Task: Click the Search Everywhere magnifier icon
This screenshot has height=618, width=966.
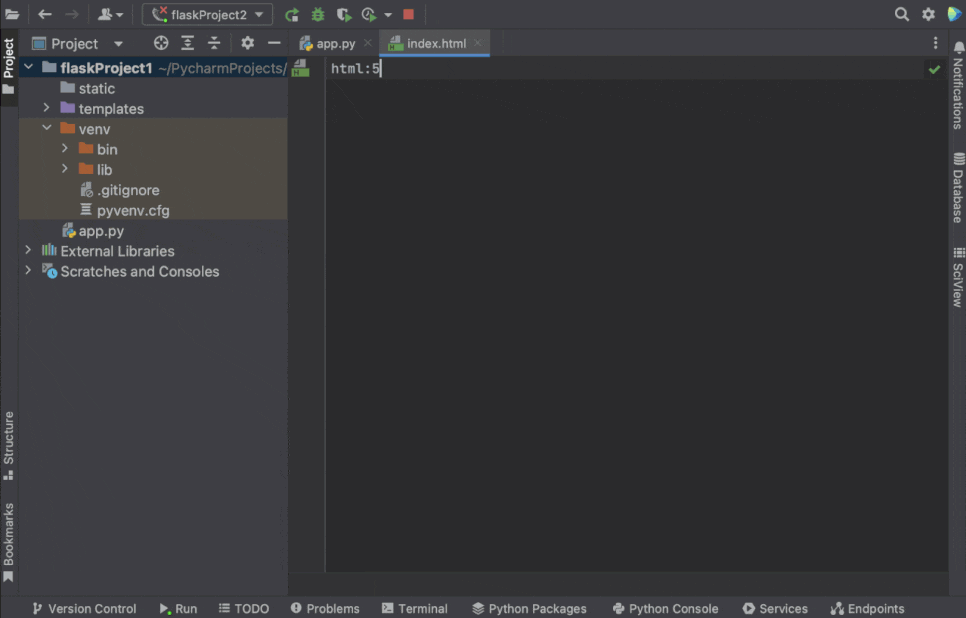Action: (x=901, y=14)
